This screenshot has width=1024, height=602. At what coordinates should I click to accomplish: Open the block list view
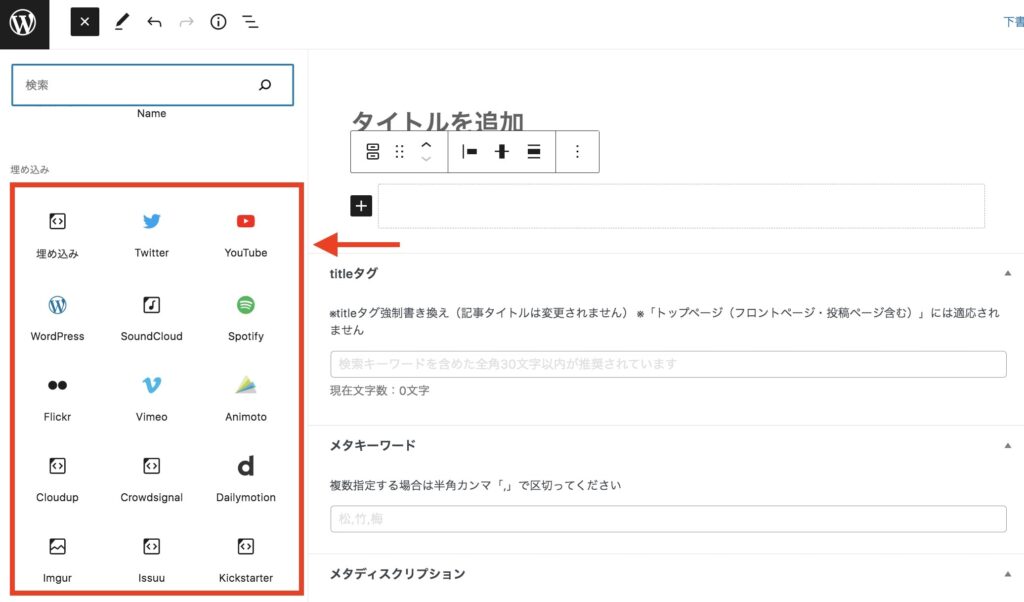250,22
